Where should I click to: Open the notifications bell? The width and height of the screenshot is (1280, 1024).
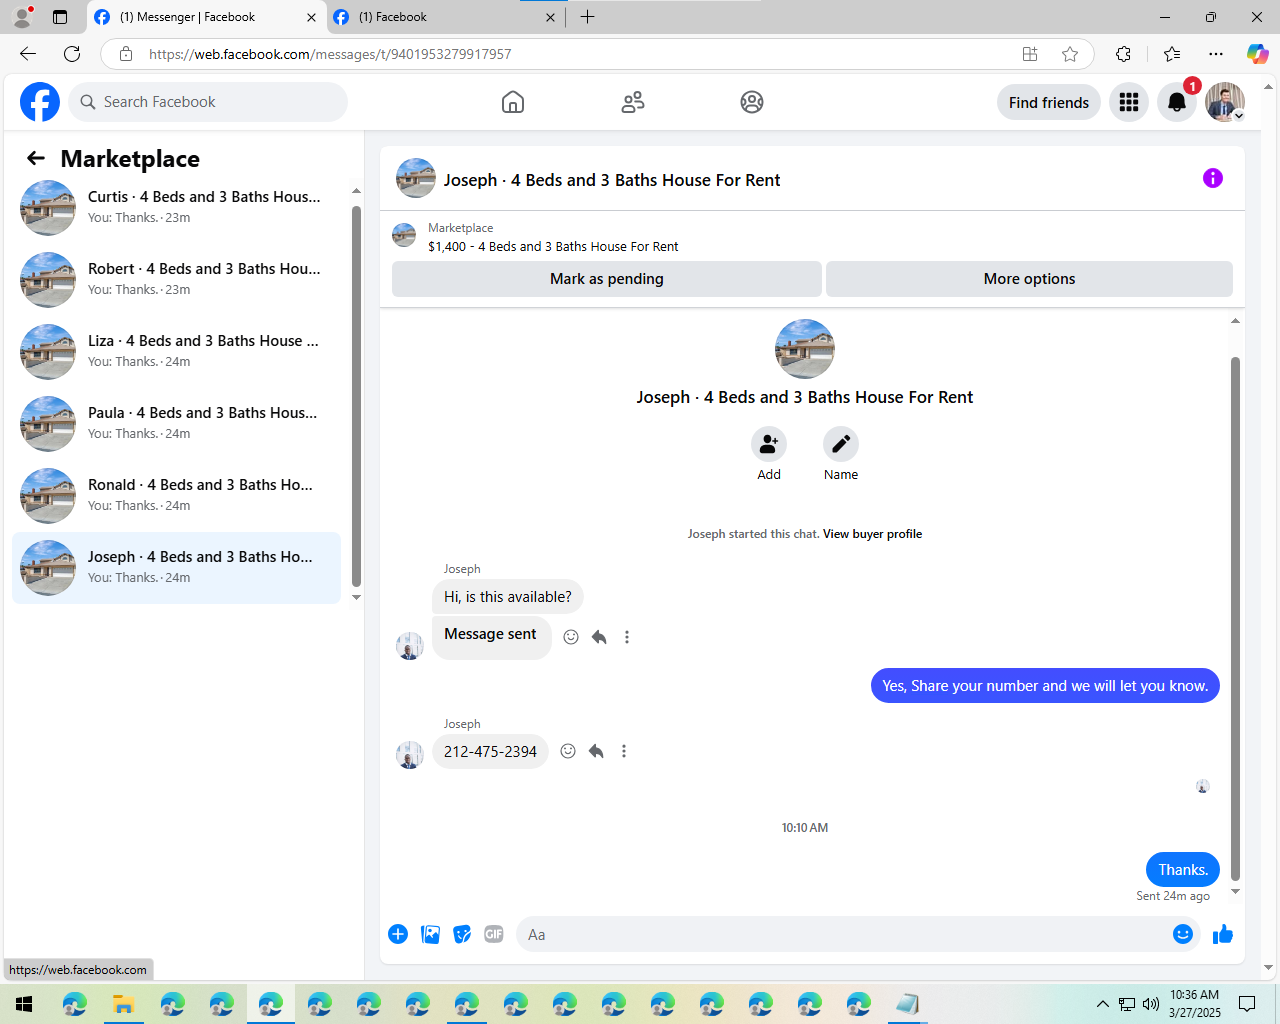tap(1177, 102)
